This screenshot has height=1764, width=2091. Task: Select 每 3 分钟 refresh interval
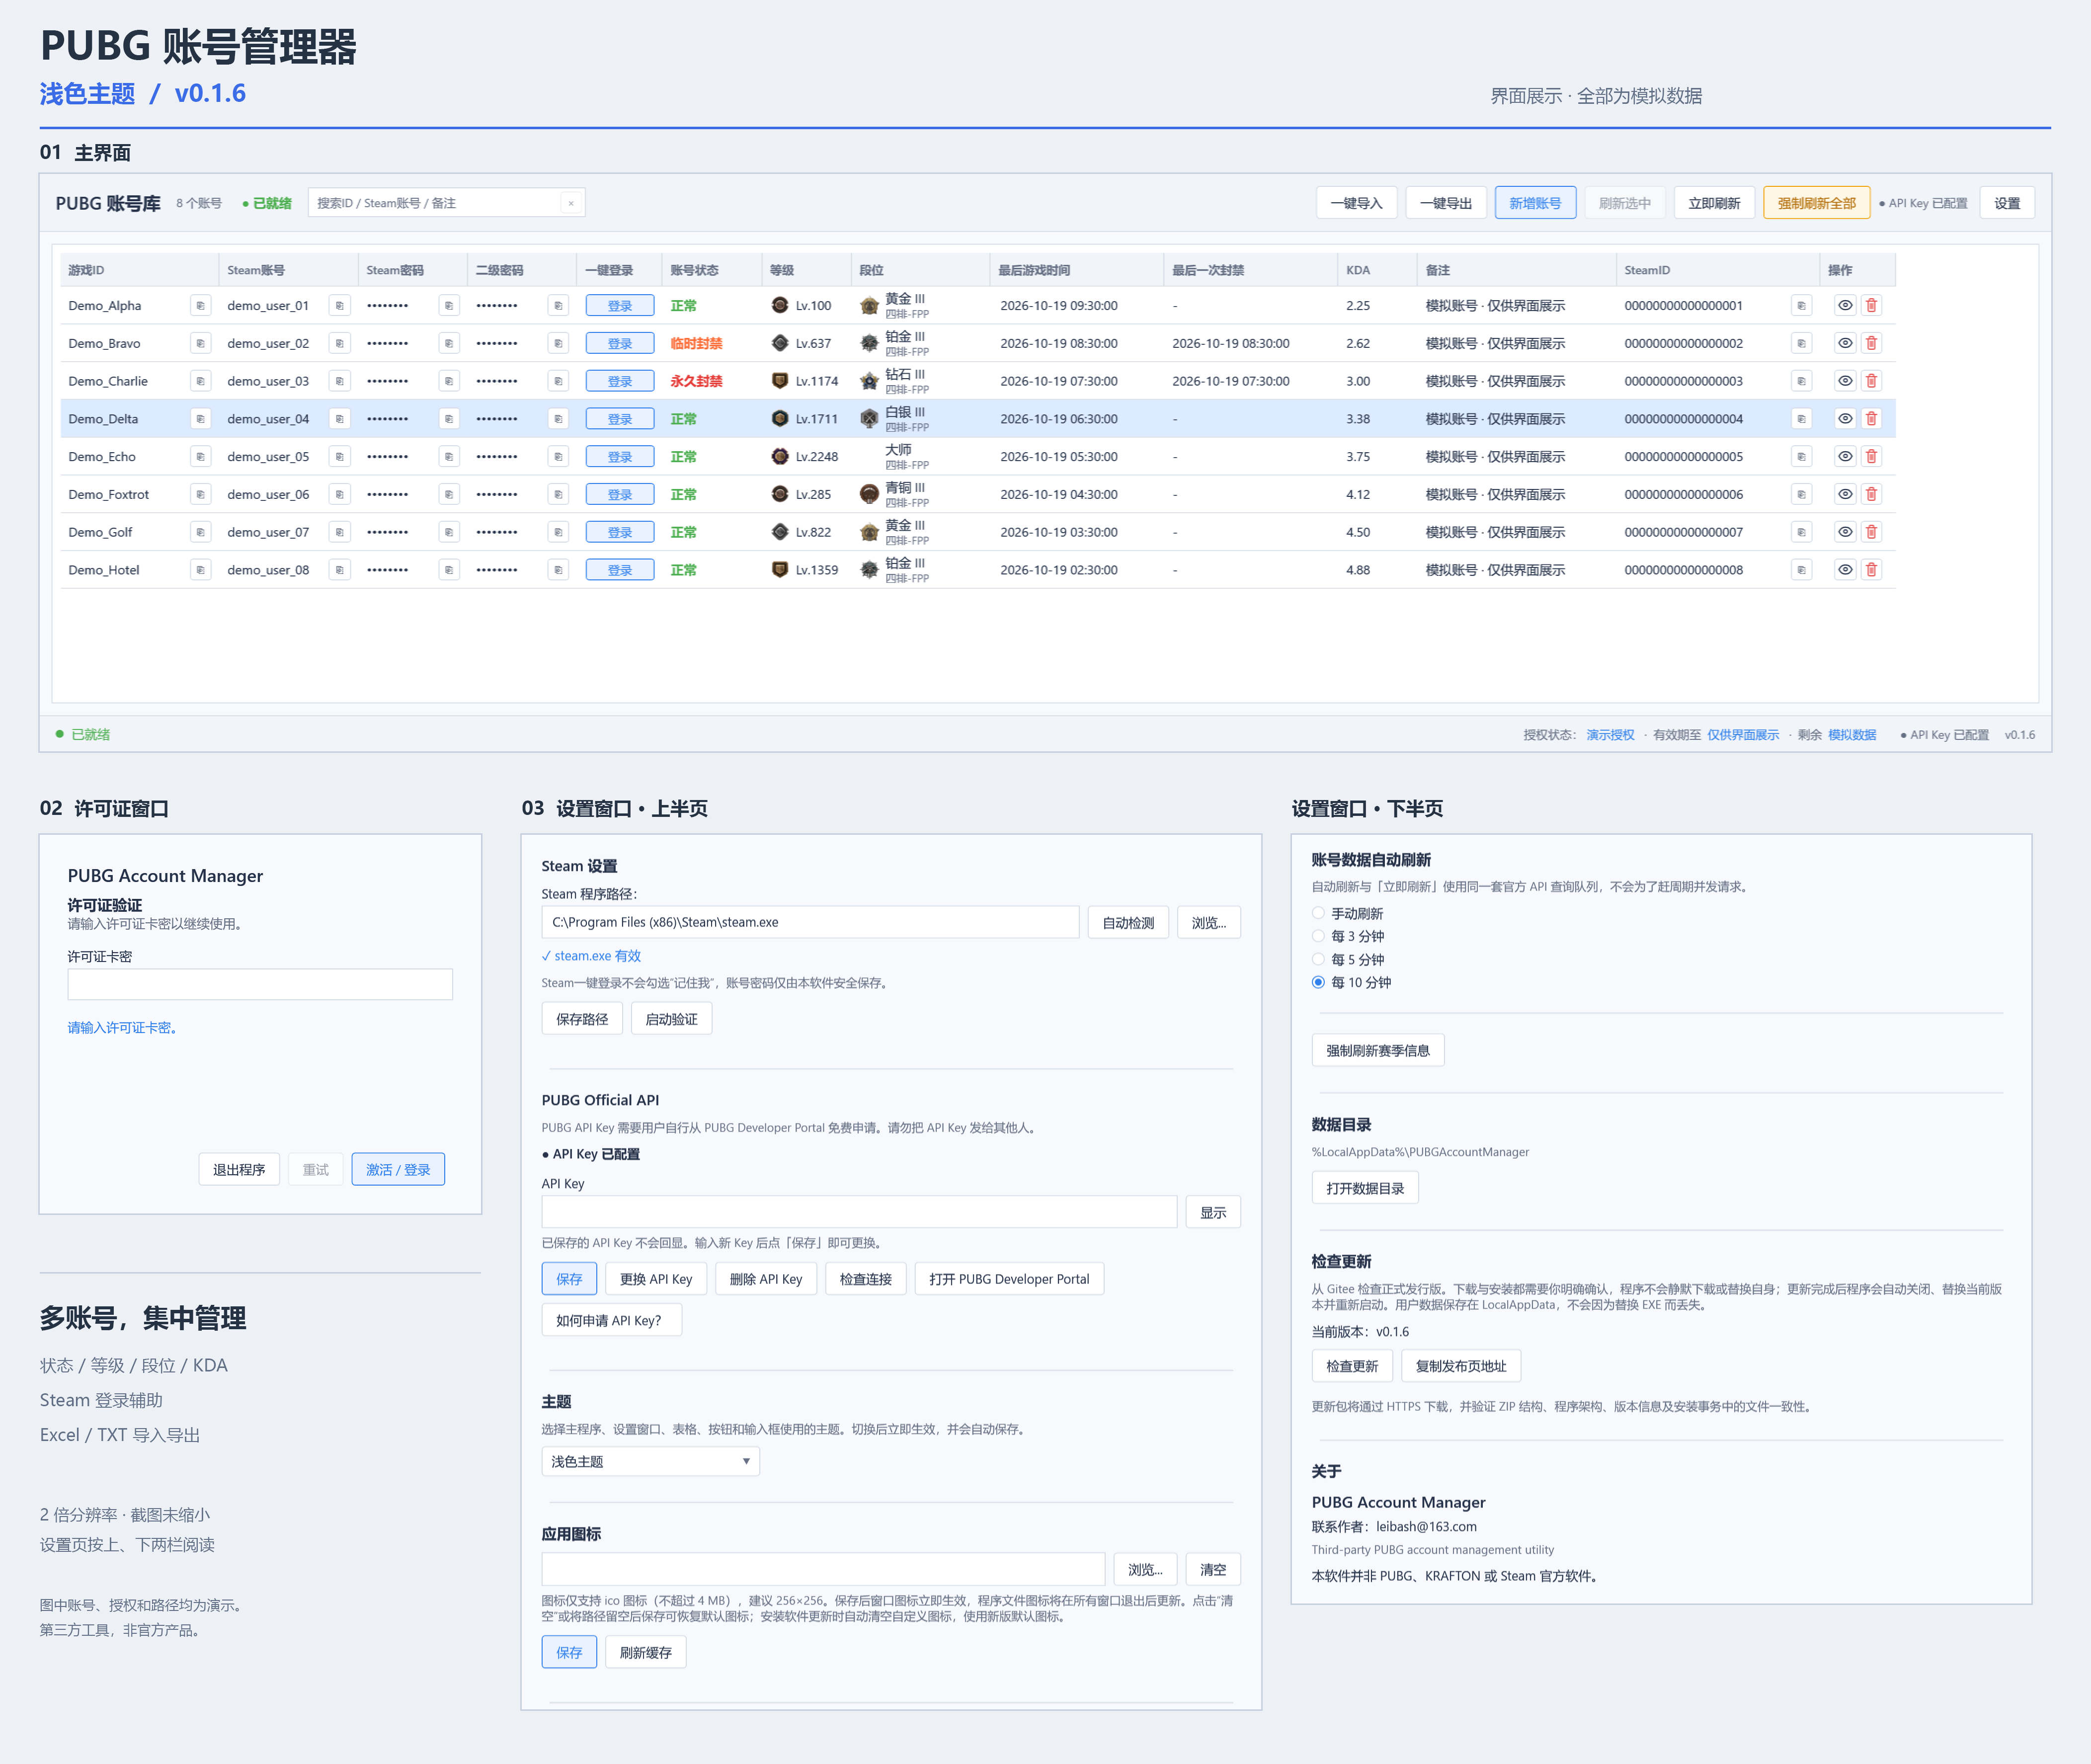click(1318, 936)
